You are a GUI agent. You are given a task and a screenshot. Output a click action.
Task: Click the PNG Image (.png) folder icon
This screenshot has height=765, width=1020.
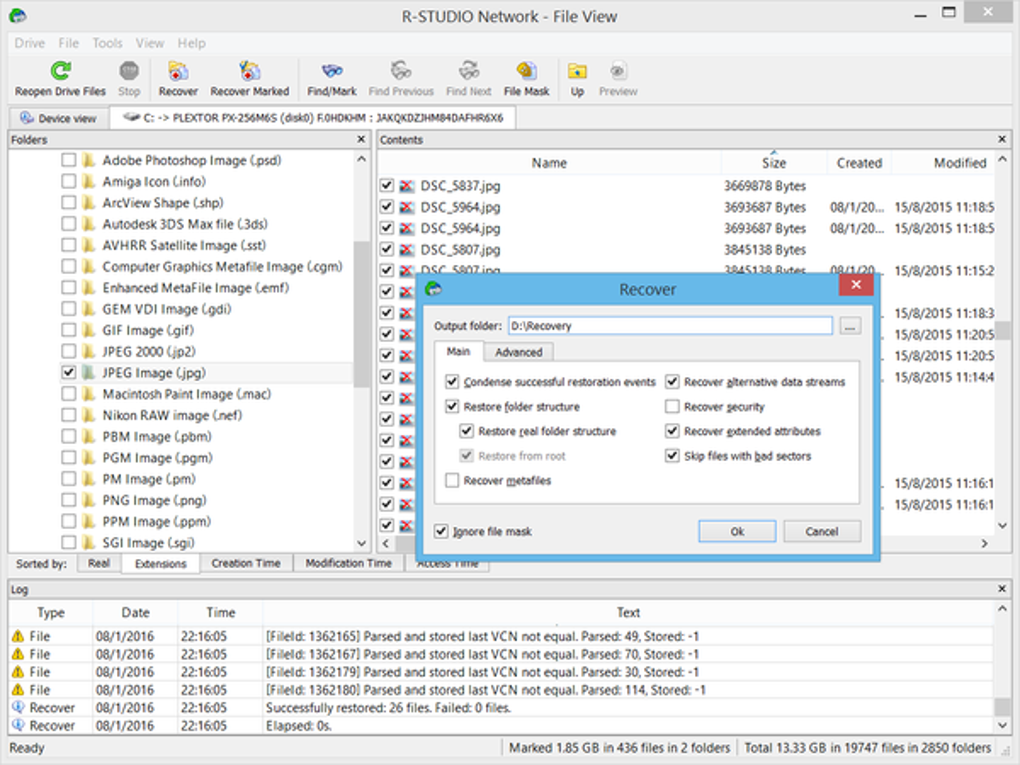pyautogui.click(x=88, y=500)
